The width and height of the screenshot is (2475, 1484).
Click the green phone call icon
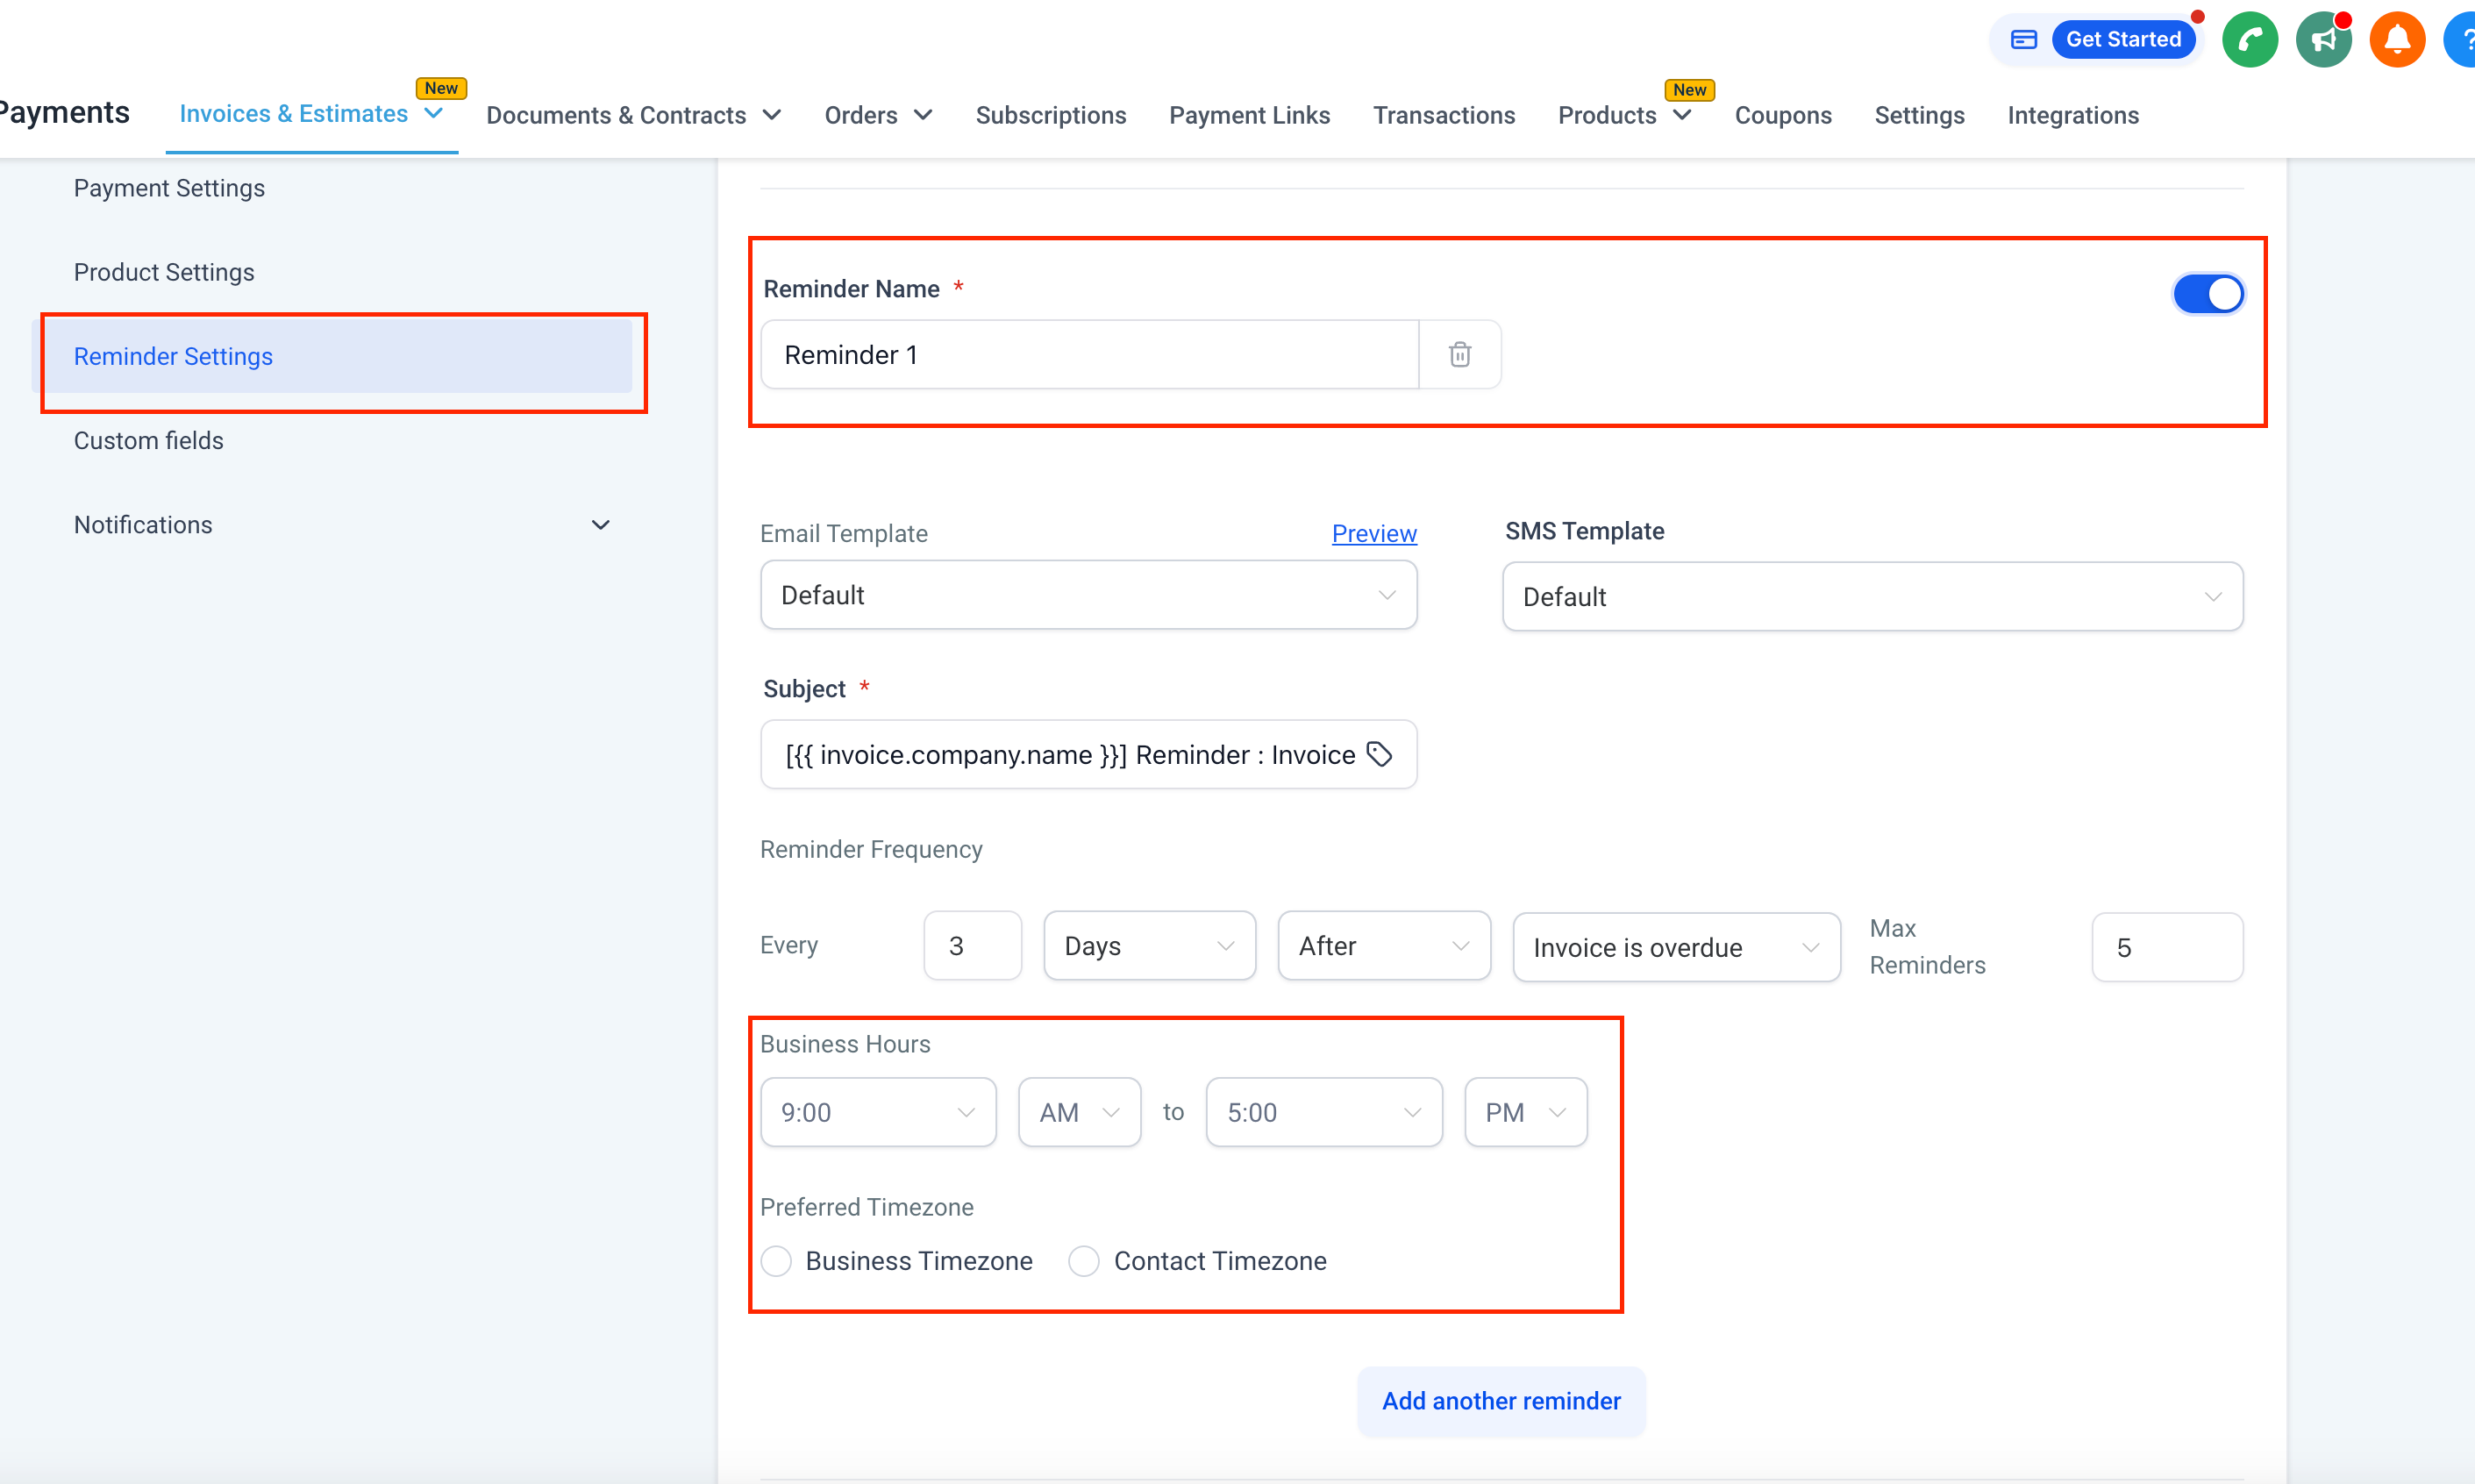point(2250,40)
